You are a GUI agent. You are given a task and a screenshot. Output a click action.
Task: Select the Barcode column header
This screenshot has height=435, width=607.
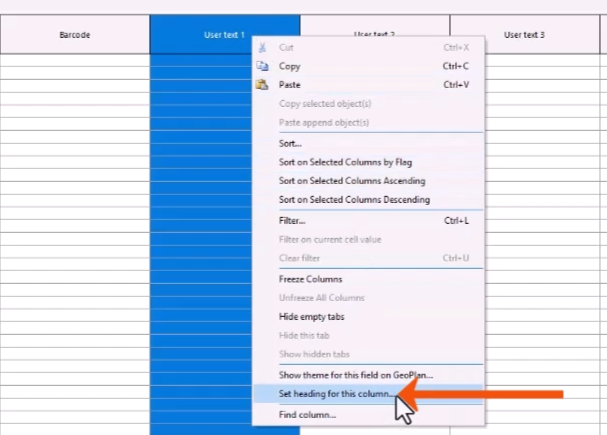(75, 34)
